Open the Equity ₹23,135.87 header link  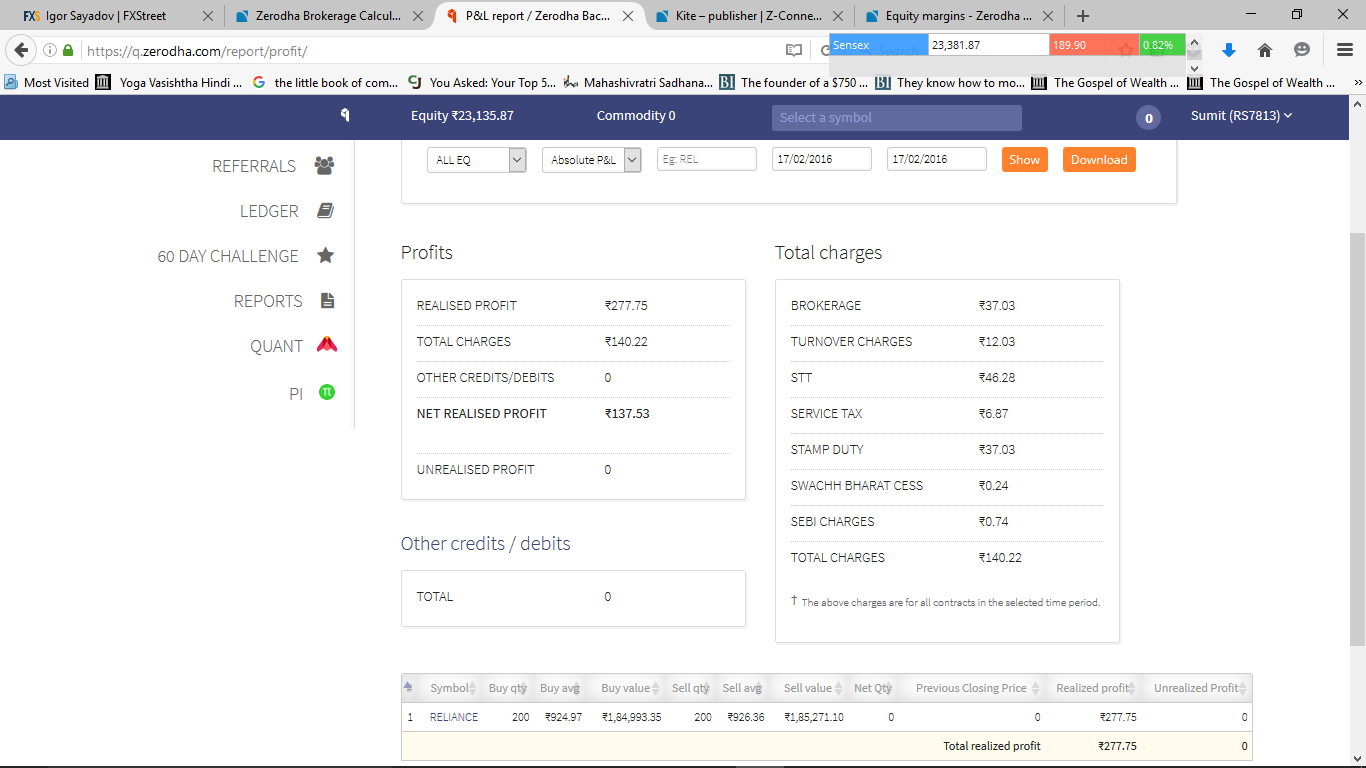point(462,116)
